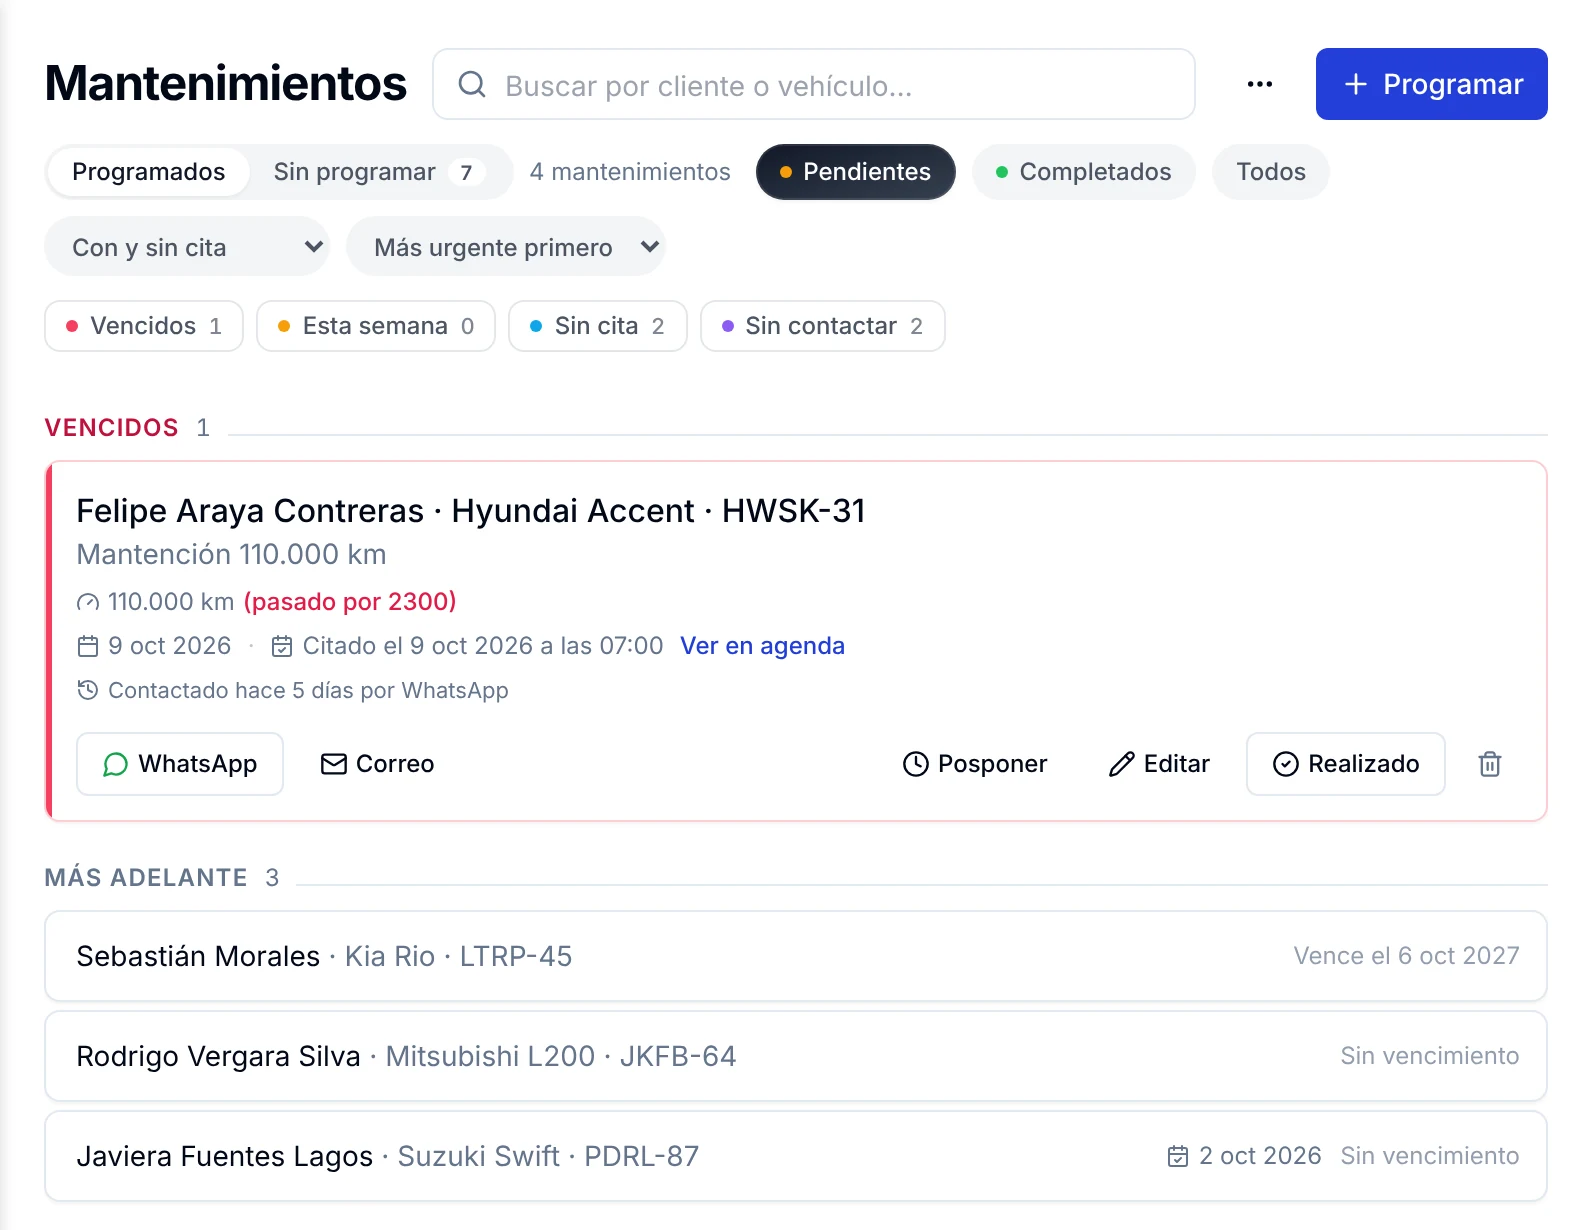Click the 'pasado por 2300' warning text
The width and height of the screenshot is (1596, 1230).
(350, 602)
